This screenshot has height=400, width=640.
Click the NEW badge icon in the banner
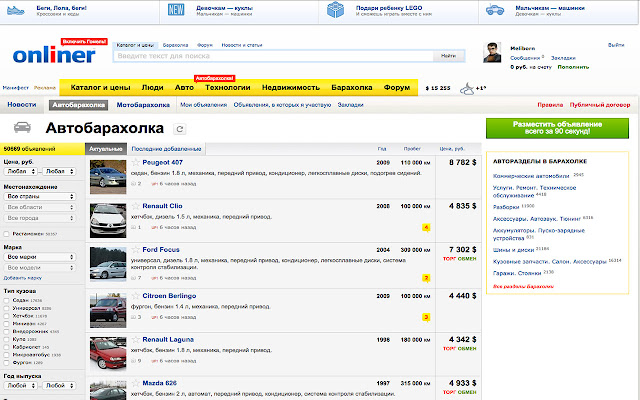[x=176, y=10]
